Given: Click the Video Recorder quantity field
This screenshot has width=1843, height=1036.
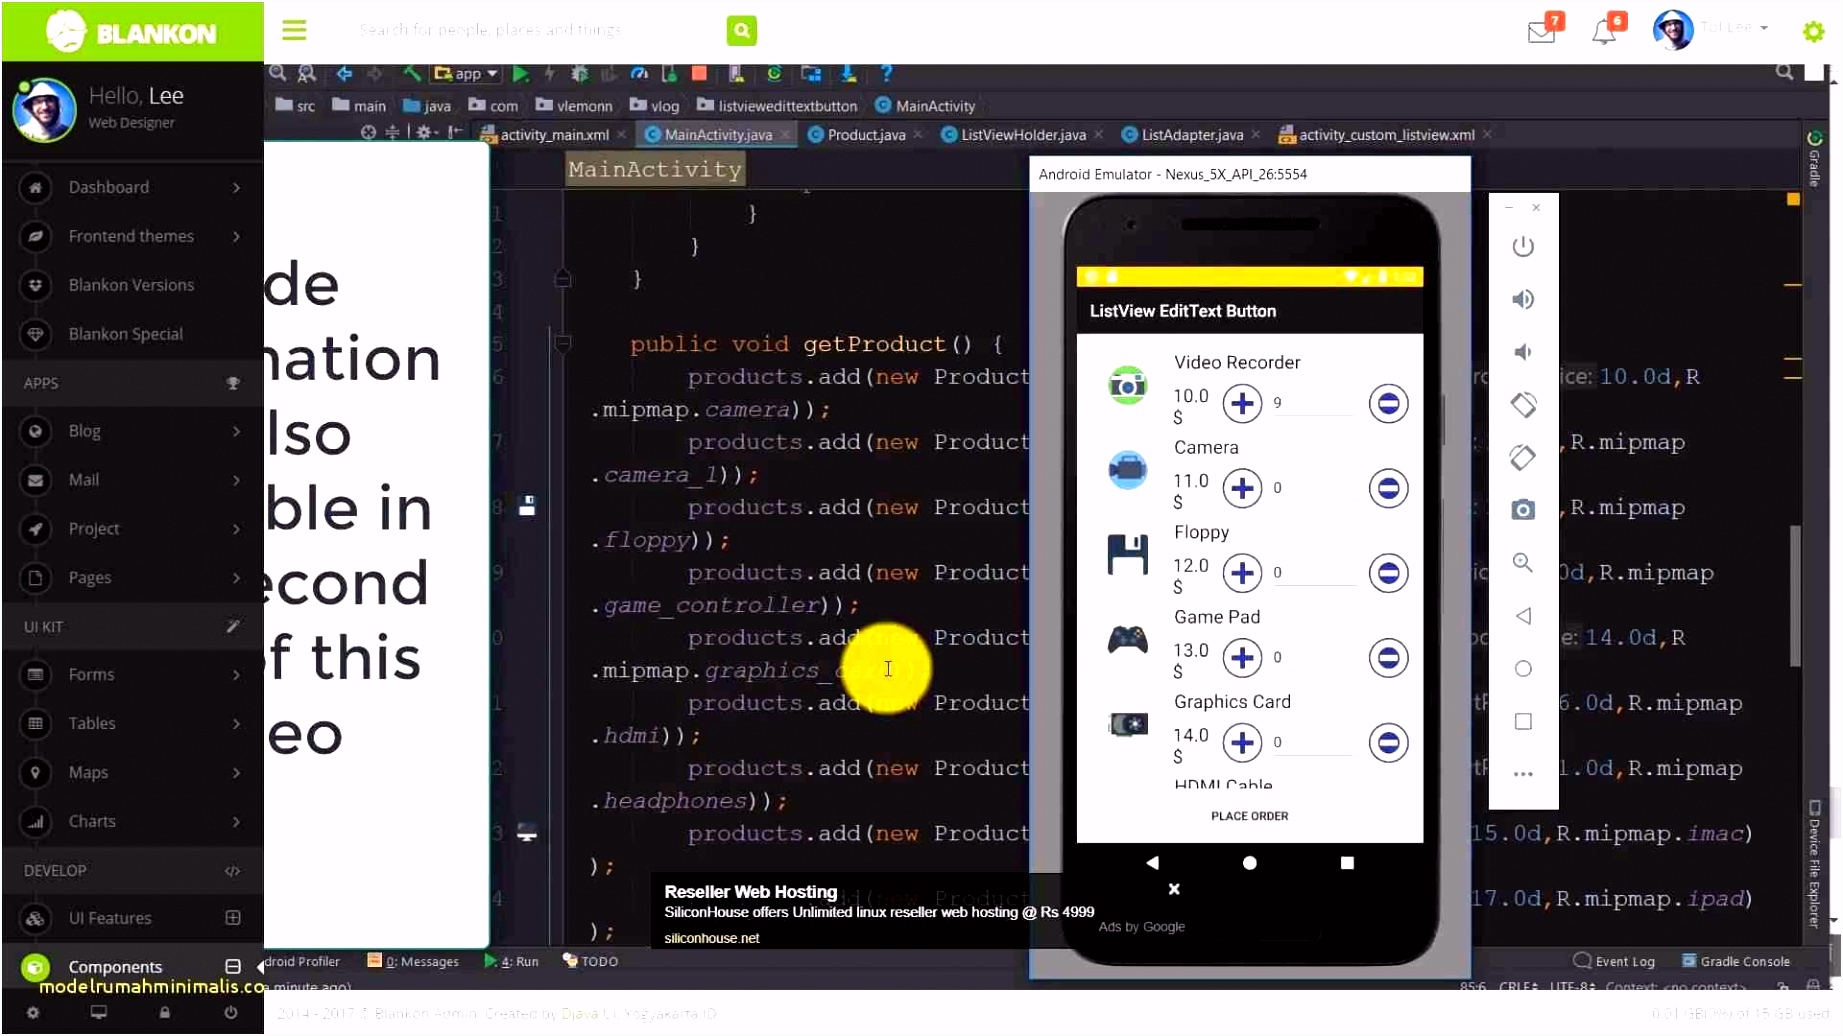Looking at the screenshot, I should pos(1311,403).
